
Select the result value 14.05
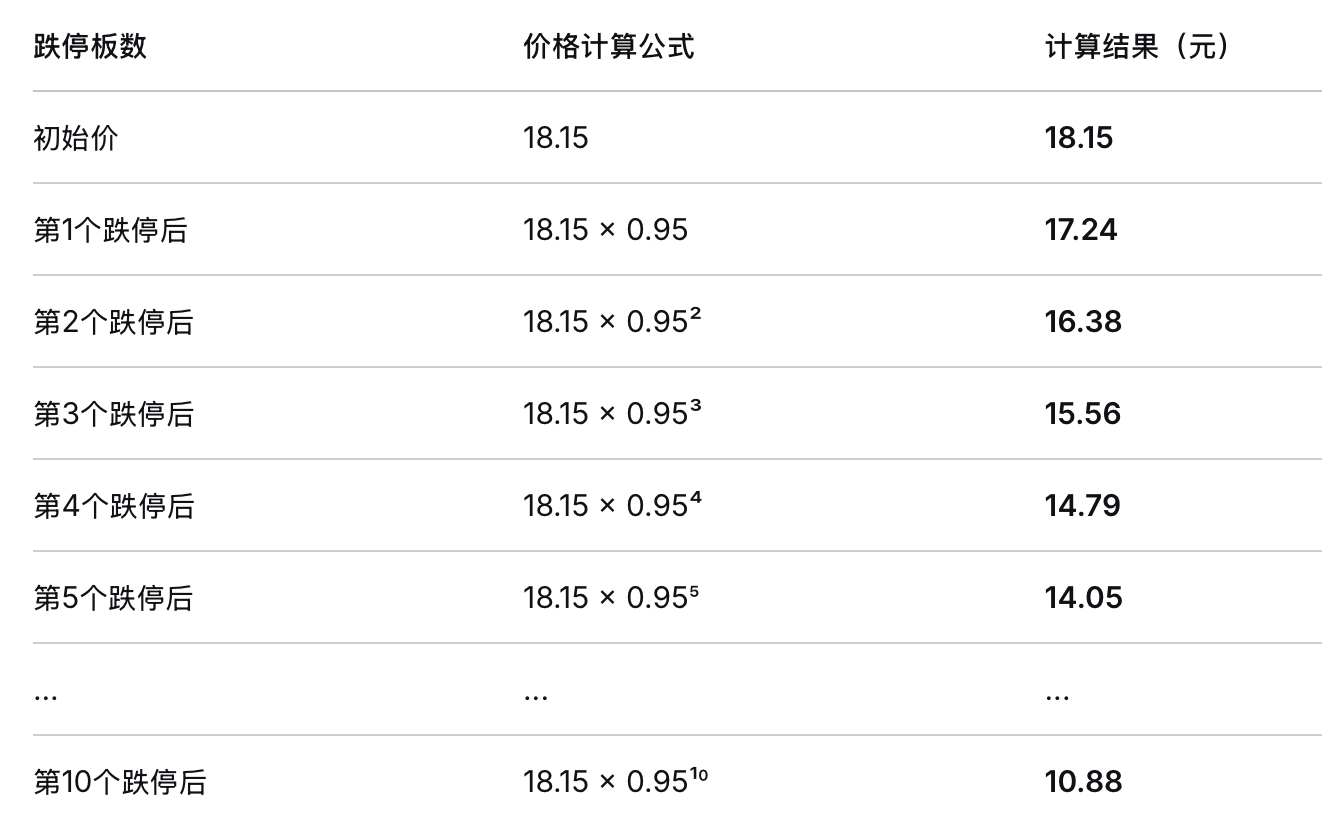pos(1083,598)
